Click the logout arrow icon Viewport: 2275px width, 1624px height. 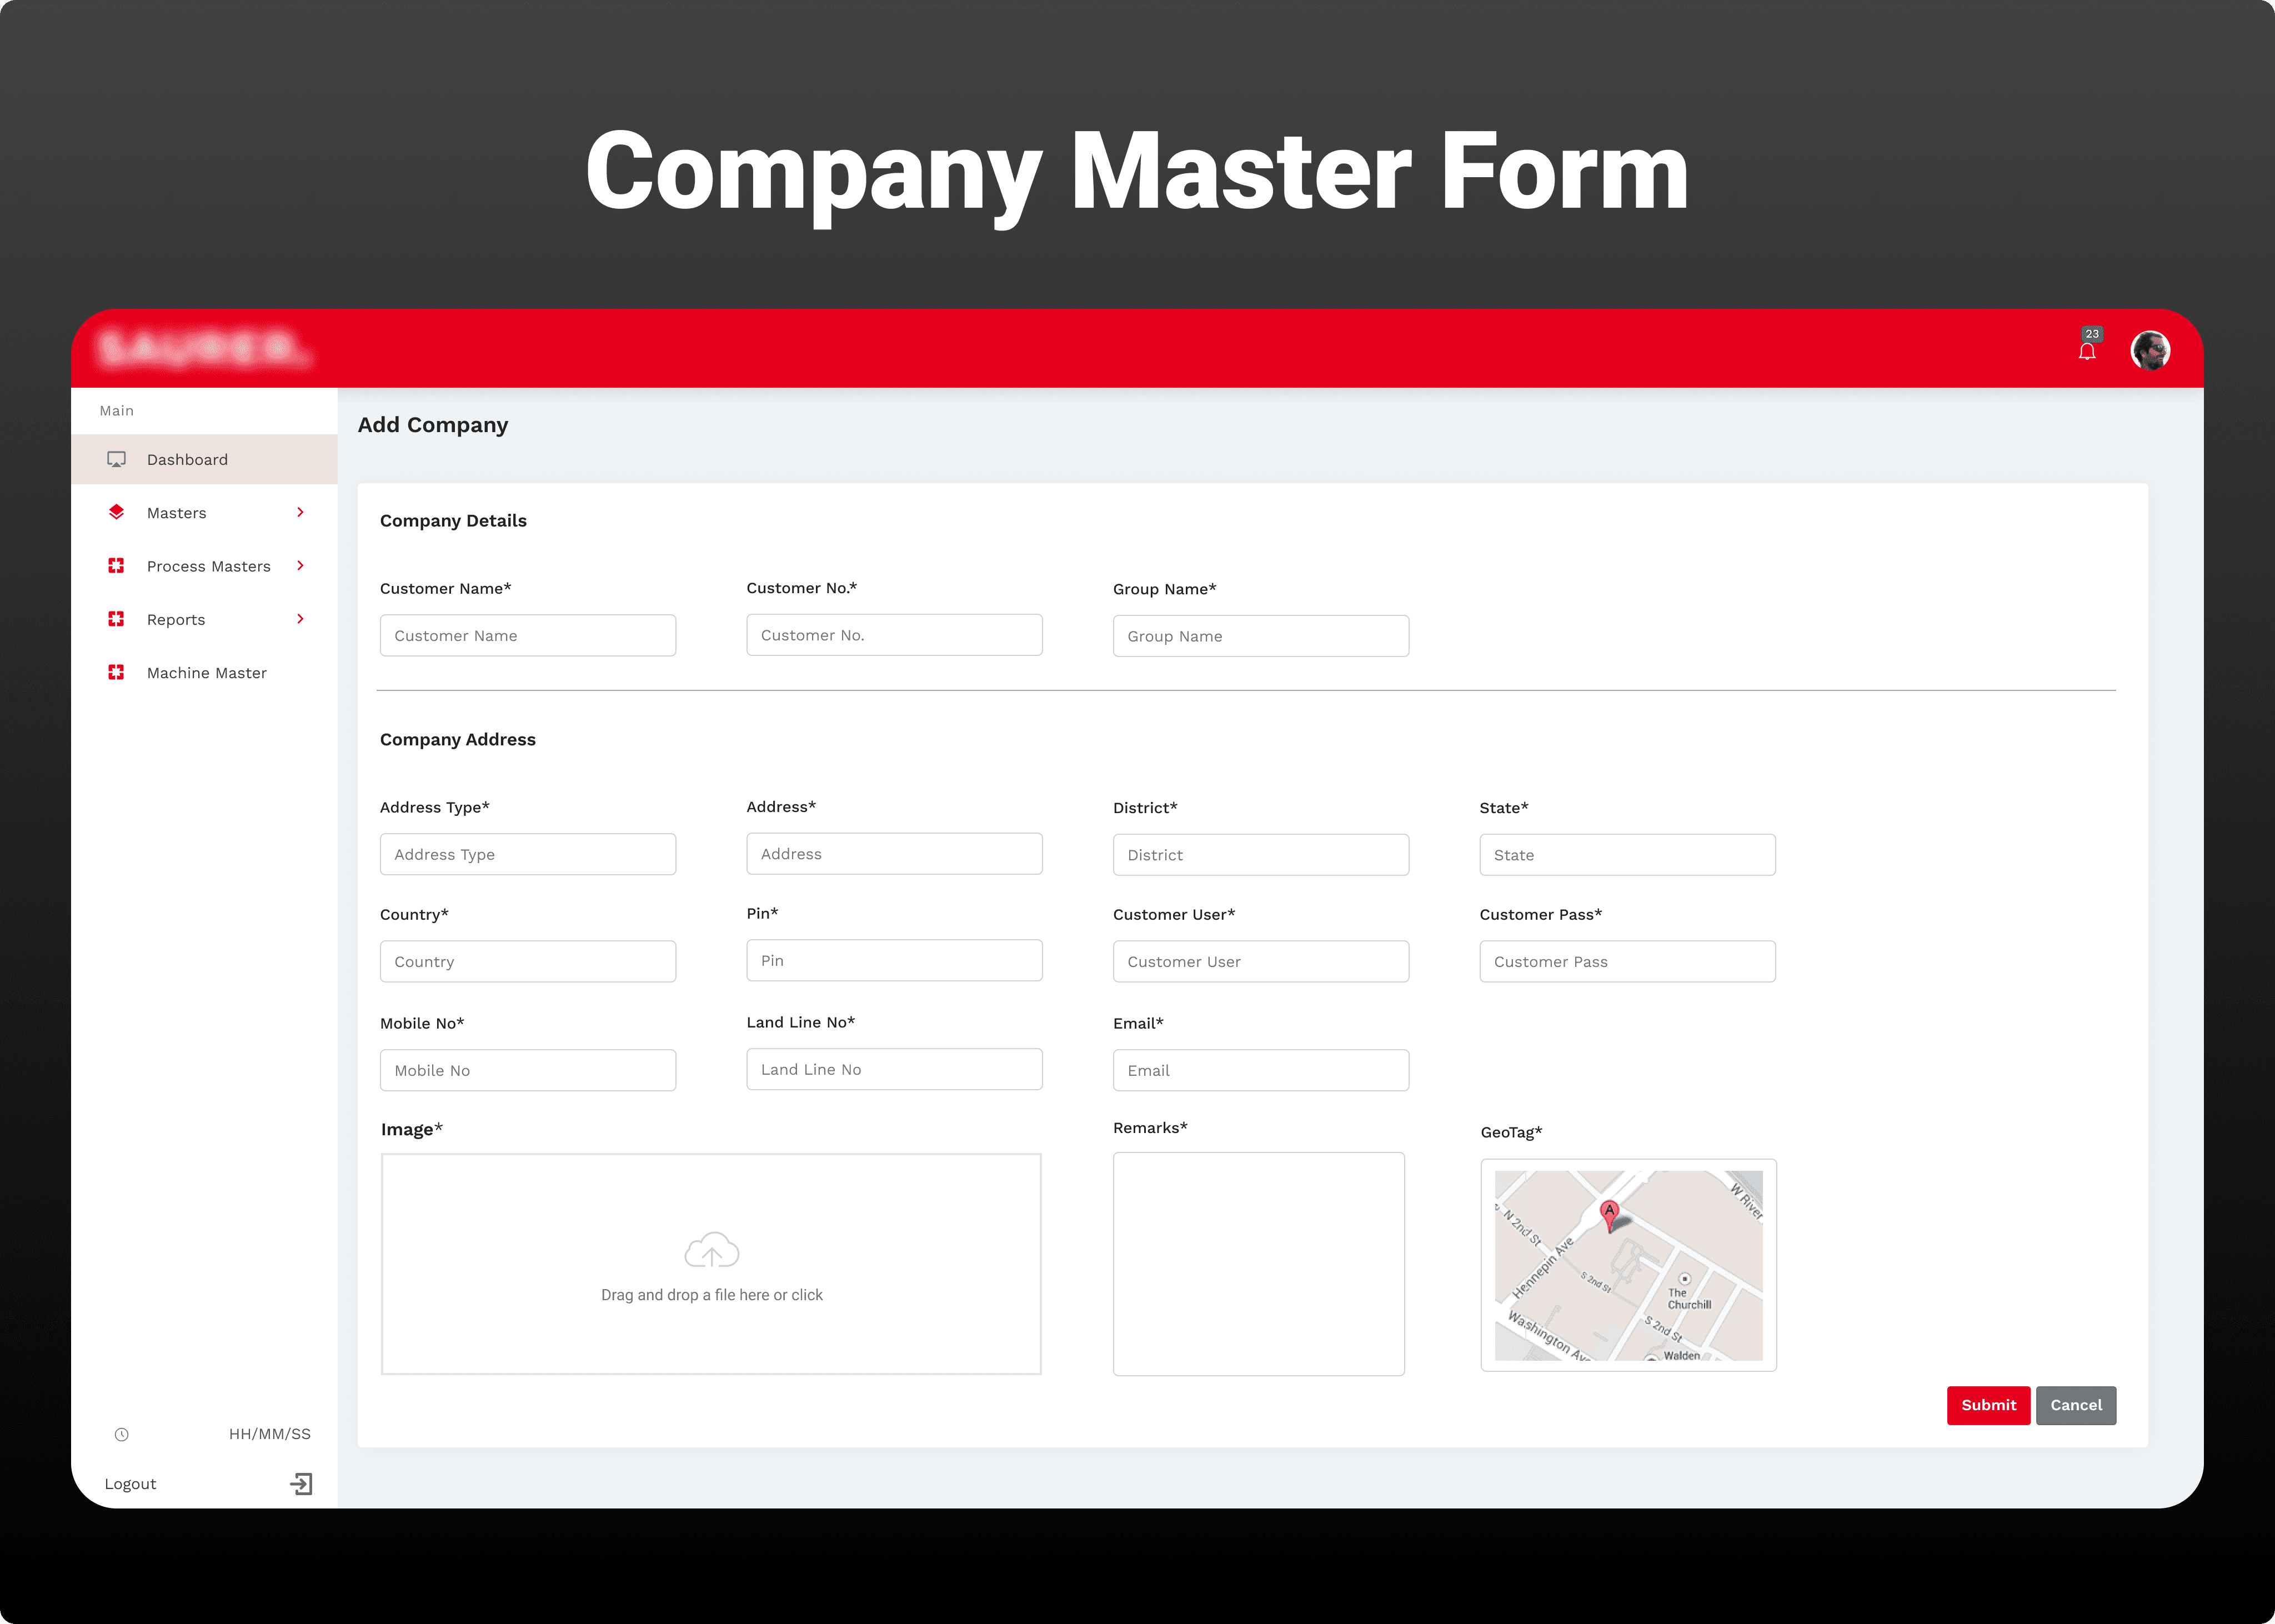point(301,1484)
